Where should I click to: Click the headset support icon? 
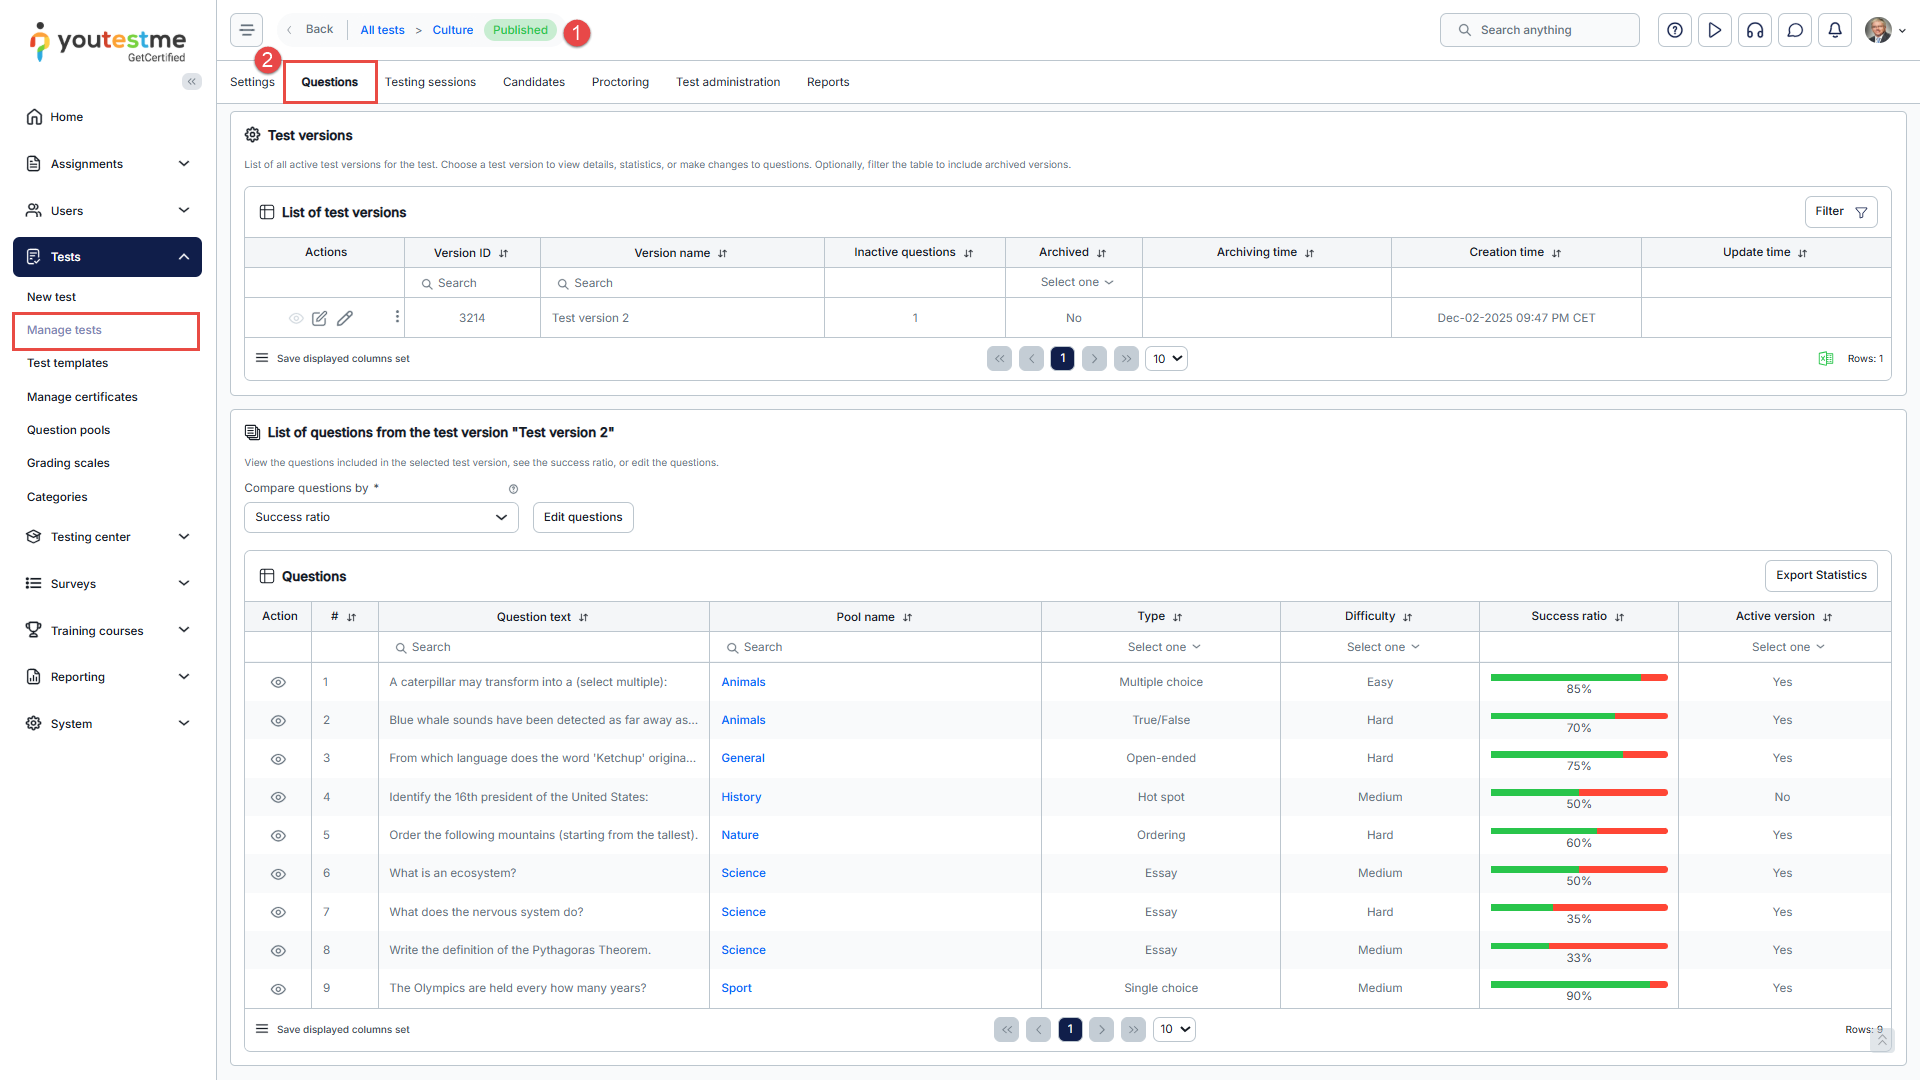point(1755,30)
